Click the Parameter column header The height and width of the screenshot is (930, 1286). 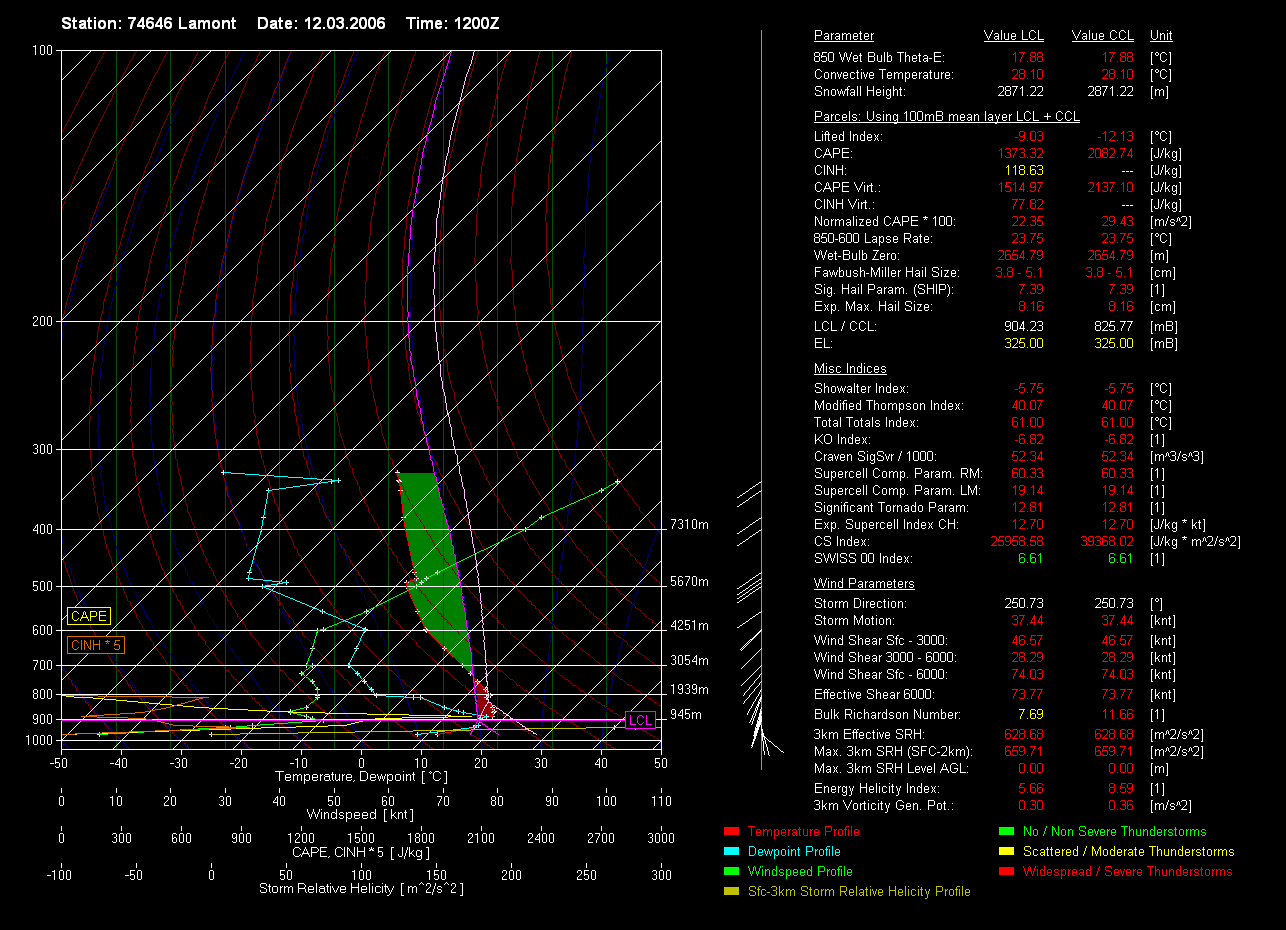(843, 36)
